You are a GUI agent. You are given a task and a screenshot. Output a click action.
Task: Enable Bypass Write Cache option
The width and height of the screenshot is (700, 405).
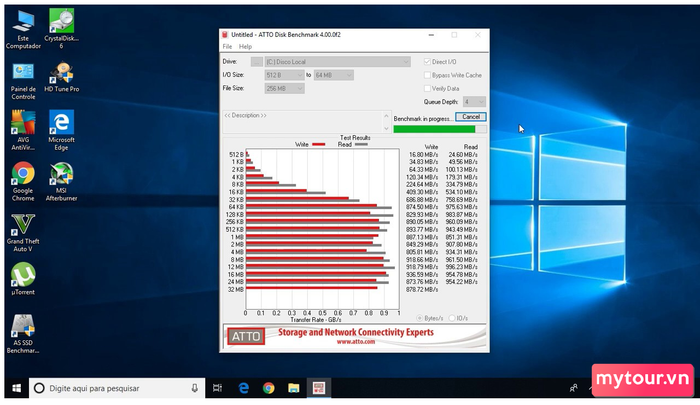pyautogui.click(x=427, y=75)
